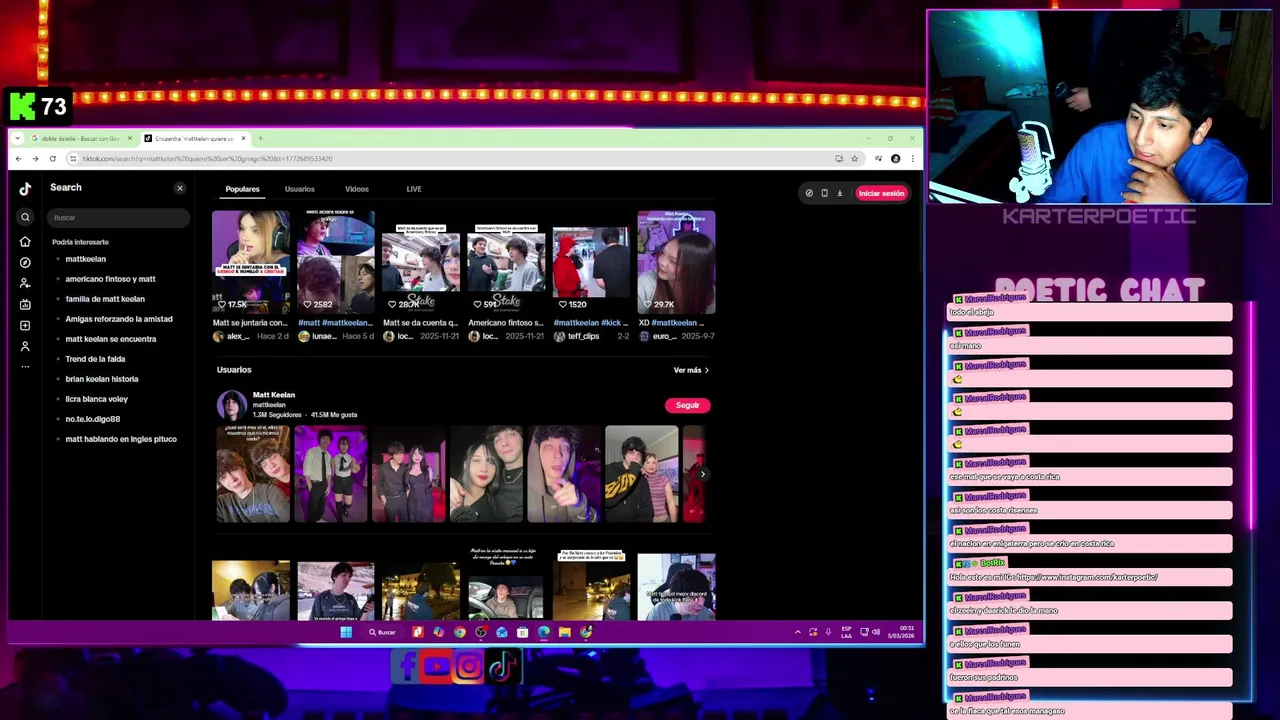Open the browser profile avatar icon
The image size is (1280, 720).
[895, 158]
